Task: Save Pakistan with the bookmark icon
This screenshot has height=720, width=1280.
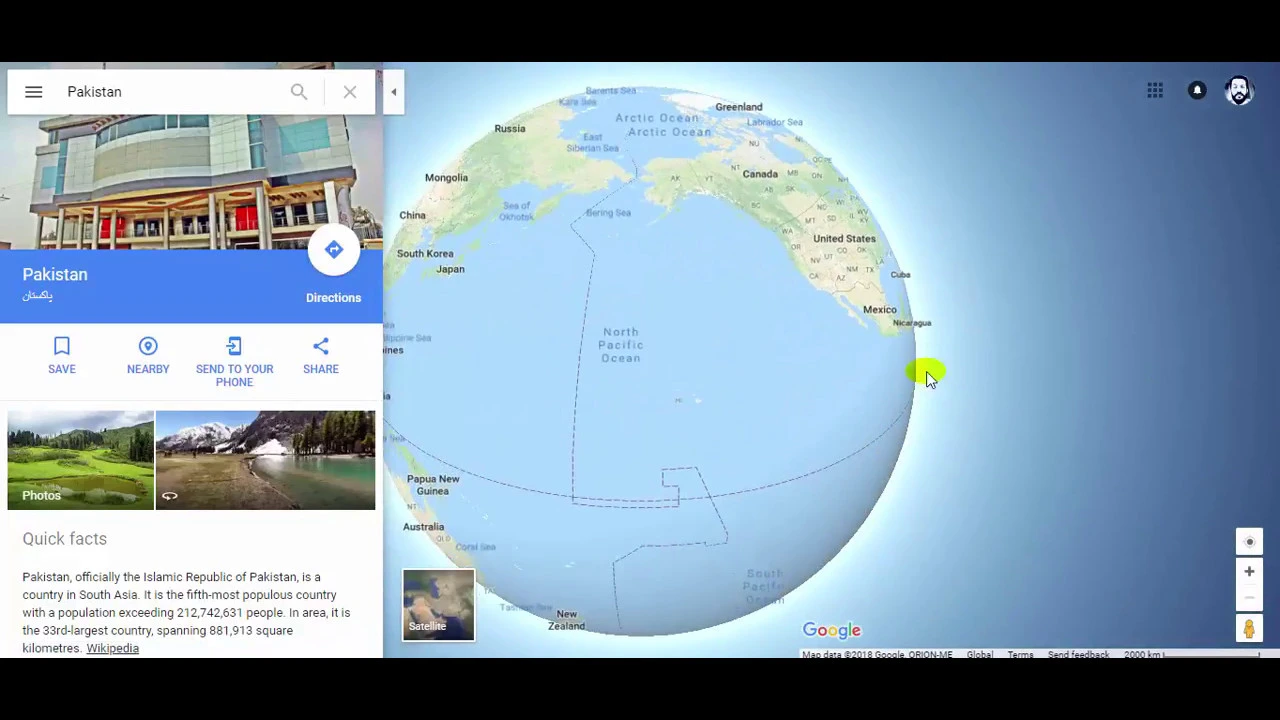Action: (62, 346)
